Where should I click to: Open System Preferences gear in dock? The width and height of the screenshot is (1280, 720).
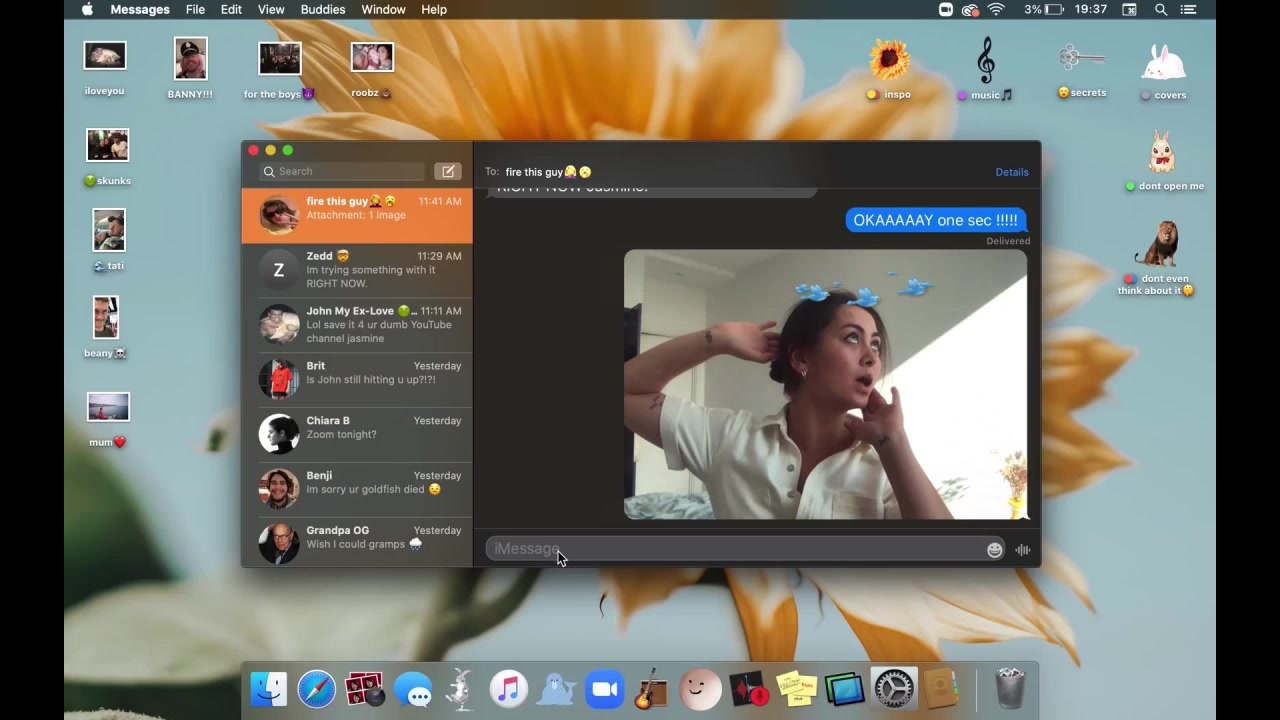click(893, 690)
